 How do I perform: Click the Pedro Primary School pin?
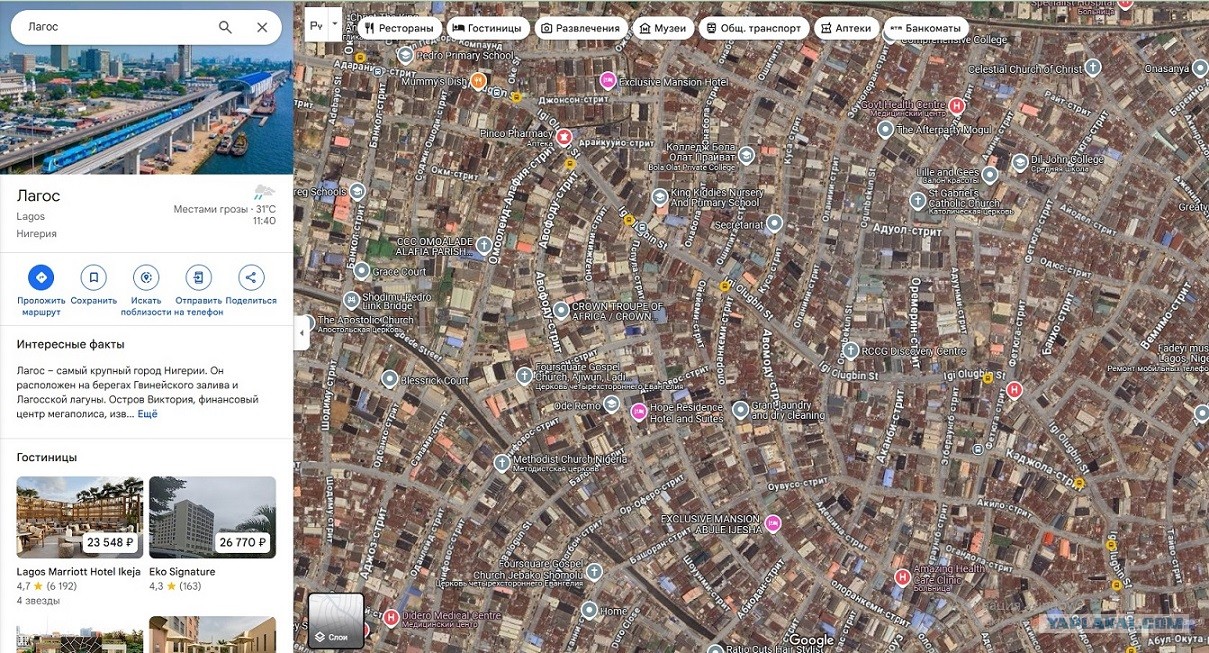click(405, 56)
